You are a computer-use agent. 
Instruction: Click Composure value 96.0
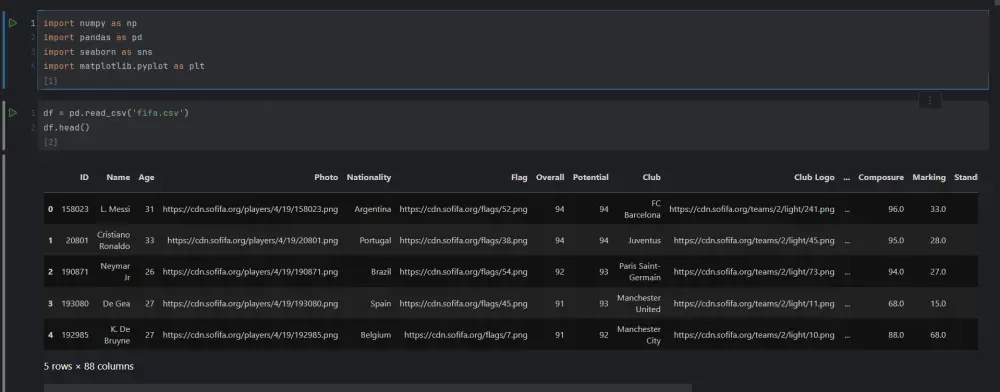(895, 209)
